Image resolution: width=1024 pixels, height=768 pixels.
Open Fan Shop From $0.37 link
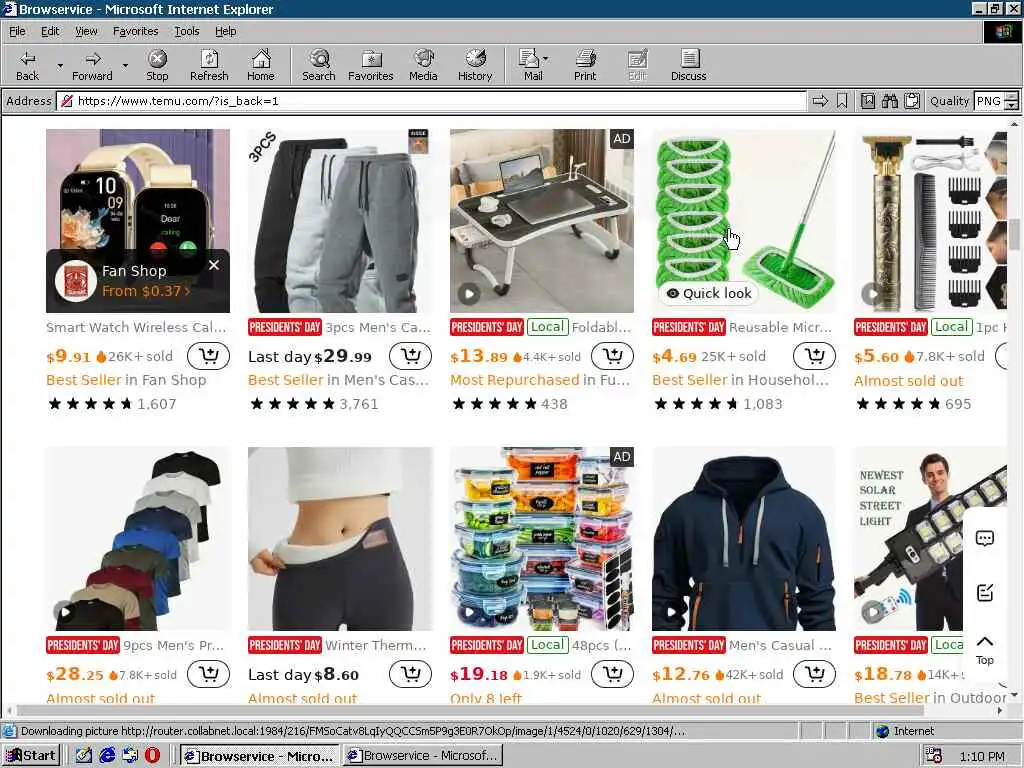pos(146,291)
